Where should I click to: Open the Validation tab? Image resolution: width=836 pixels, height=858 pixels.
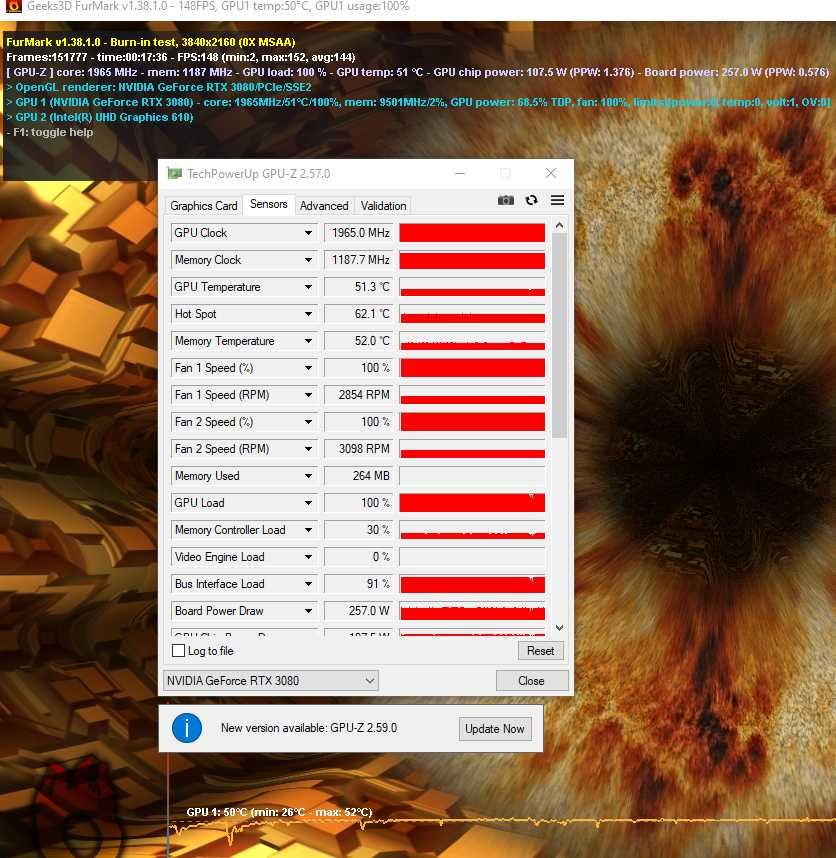384,206
